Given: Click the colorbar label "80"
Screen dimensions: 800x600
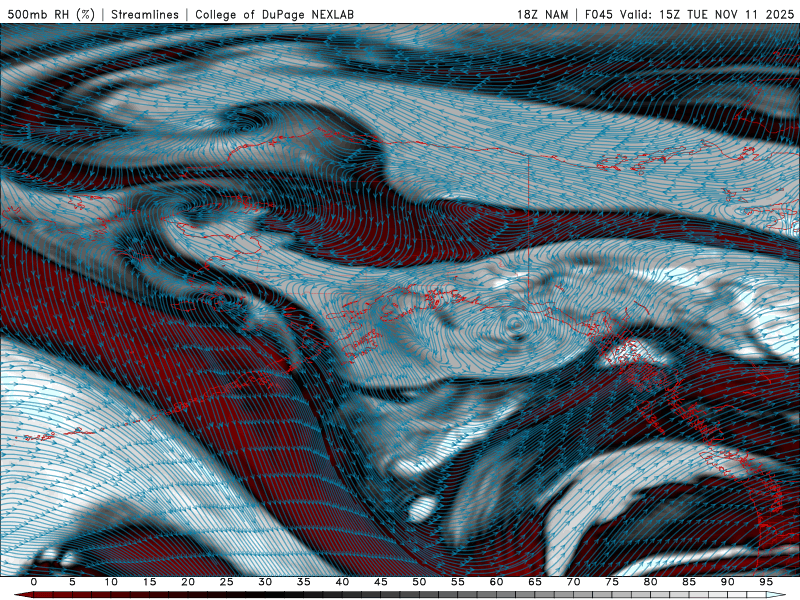Looking at the screenshot, I should tap(651, 582).
